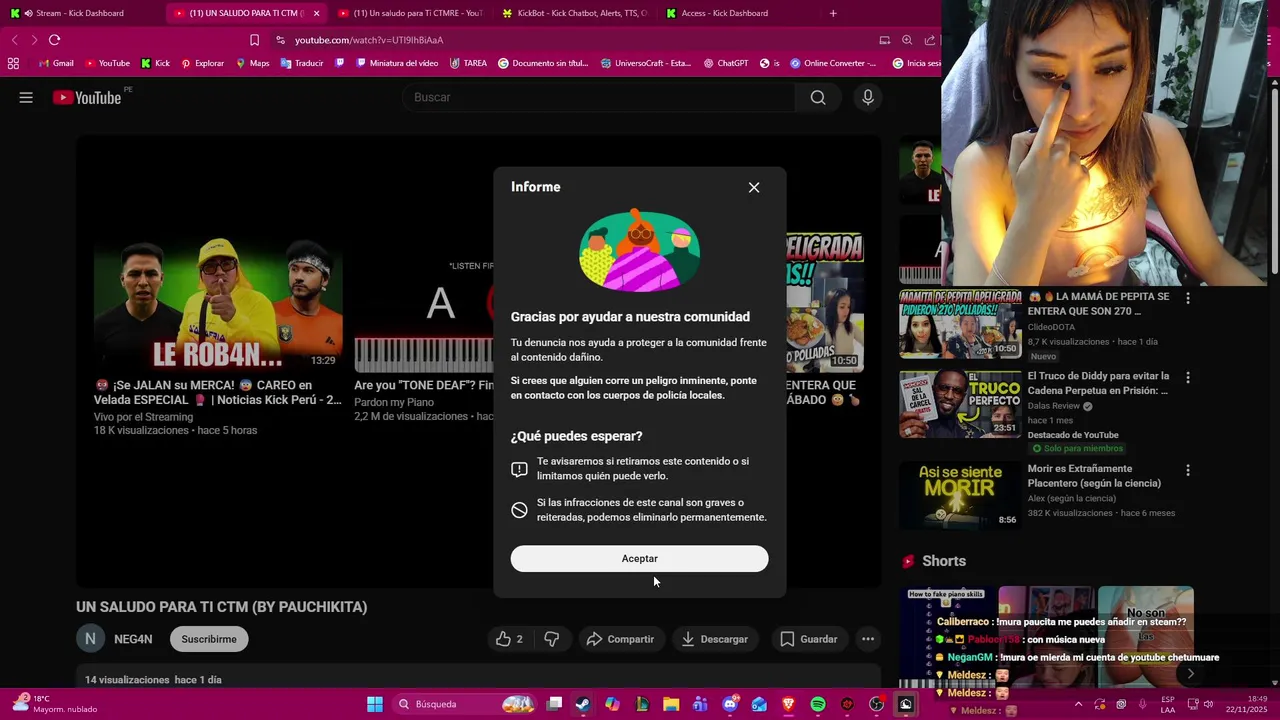Like the video with thumbs up
Image resolution: width=1280 pixels, height=720 pixels.
[x=509, y=639]
